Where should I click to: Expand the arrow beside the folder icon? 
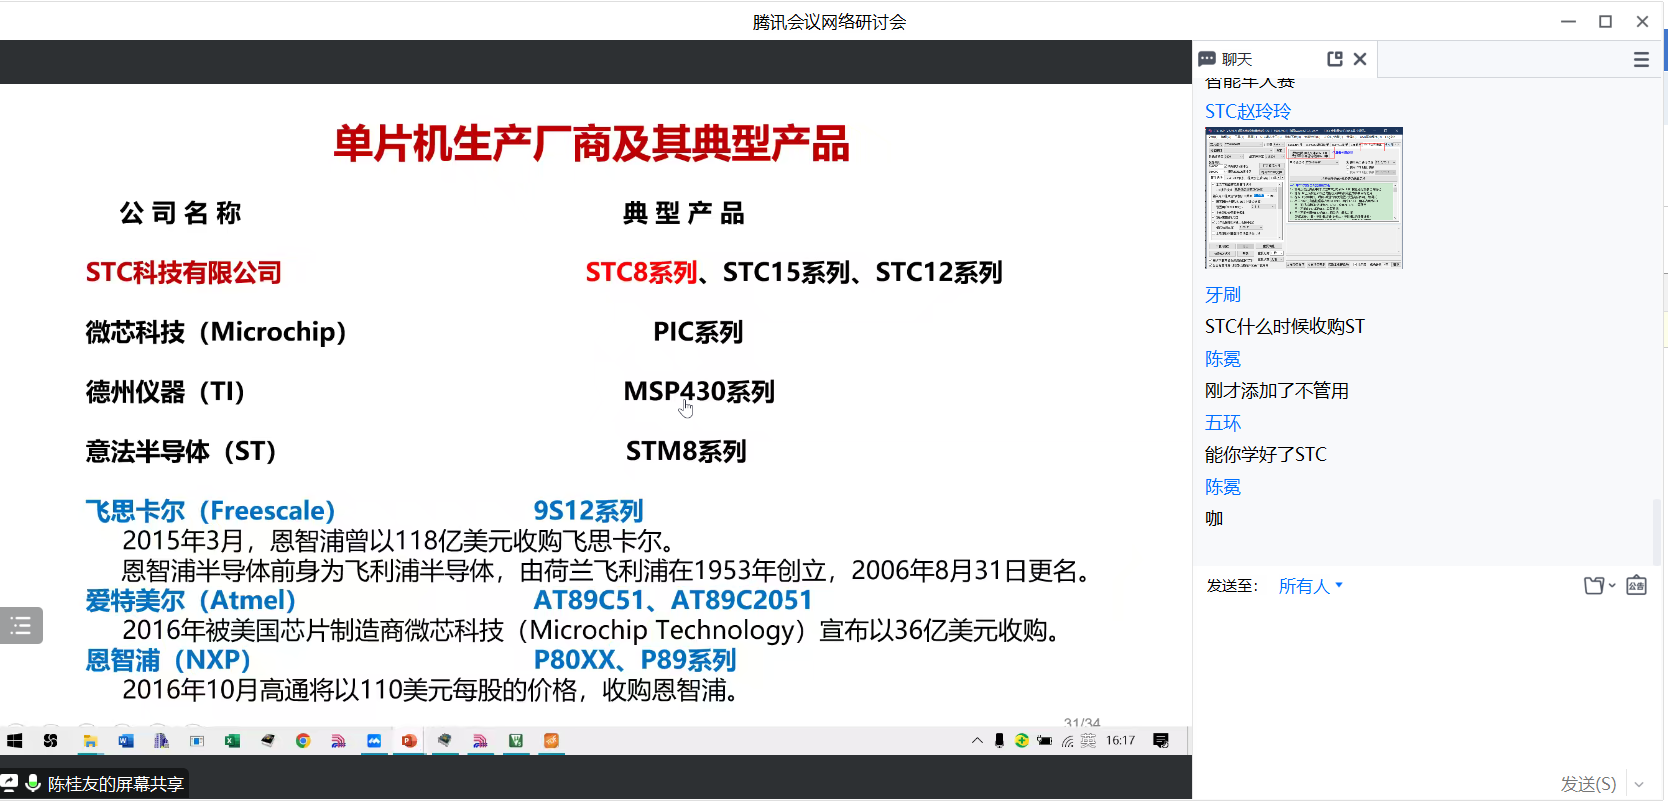click(x=1612, y=586)
